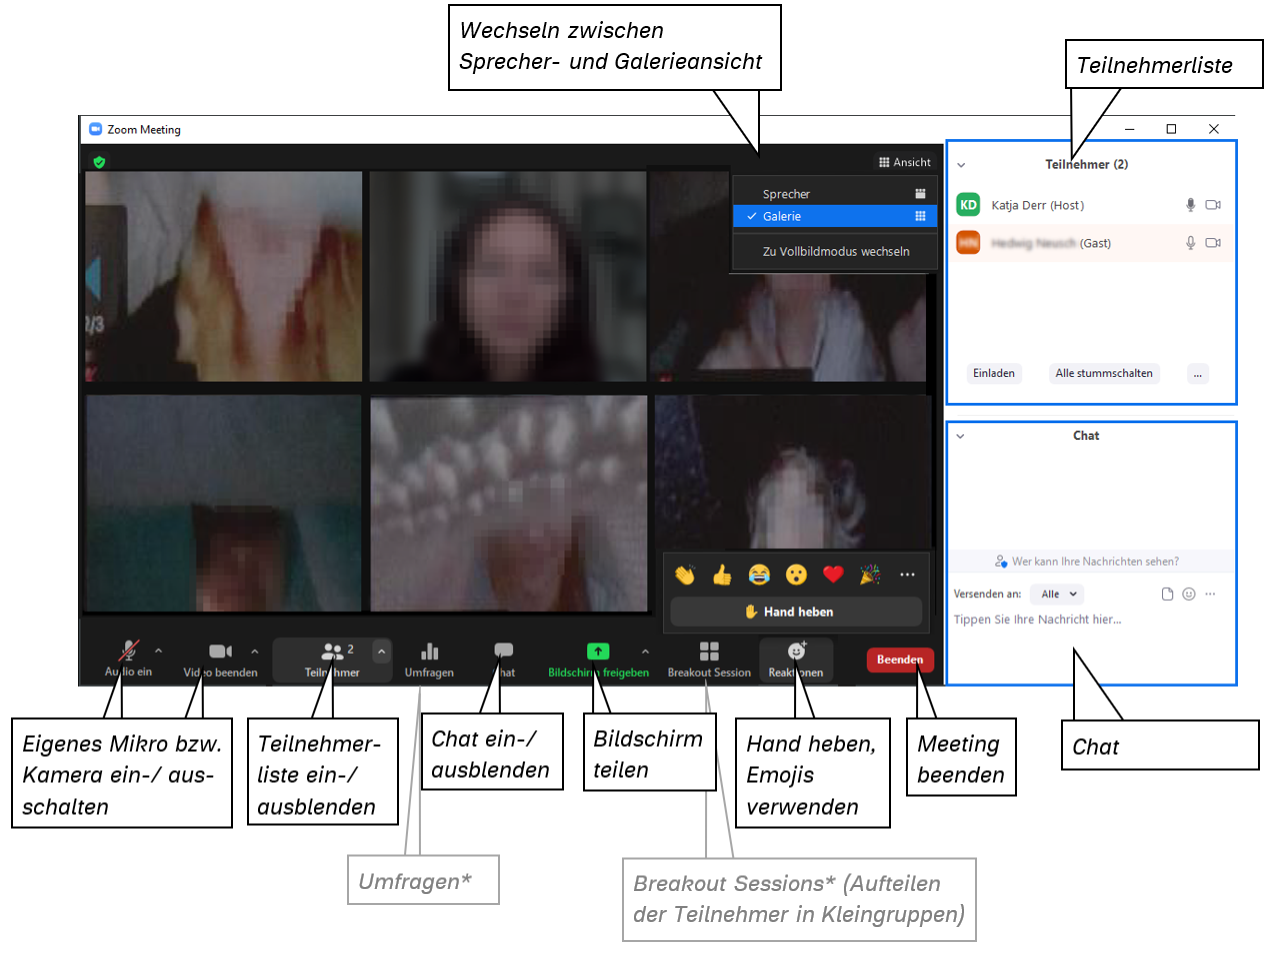The width and height of the screenshot is (1287, 958).
Task: Click the Umfragen (polls) icon
Action: point(429,652)
